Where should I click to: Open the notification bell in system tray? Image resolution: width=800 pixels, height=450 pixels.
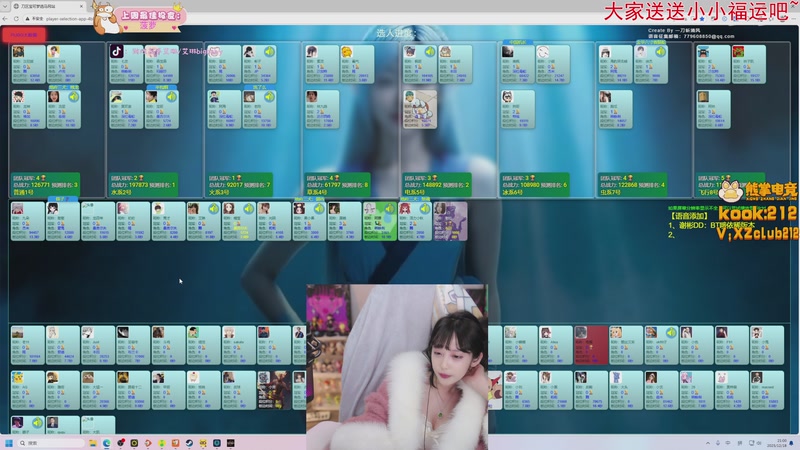793,443
